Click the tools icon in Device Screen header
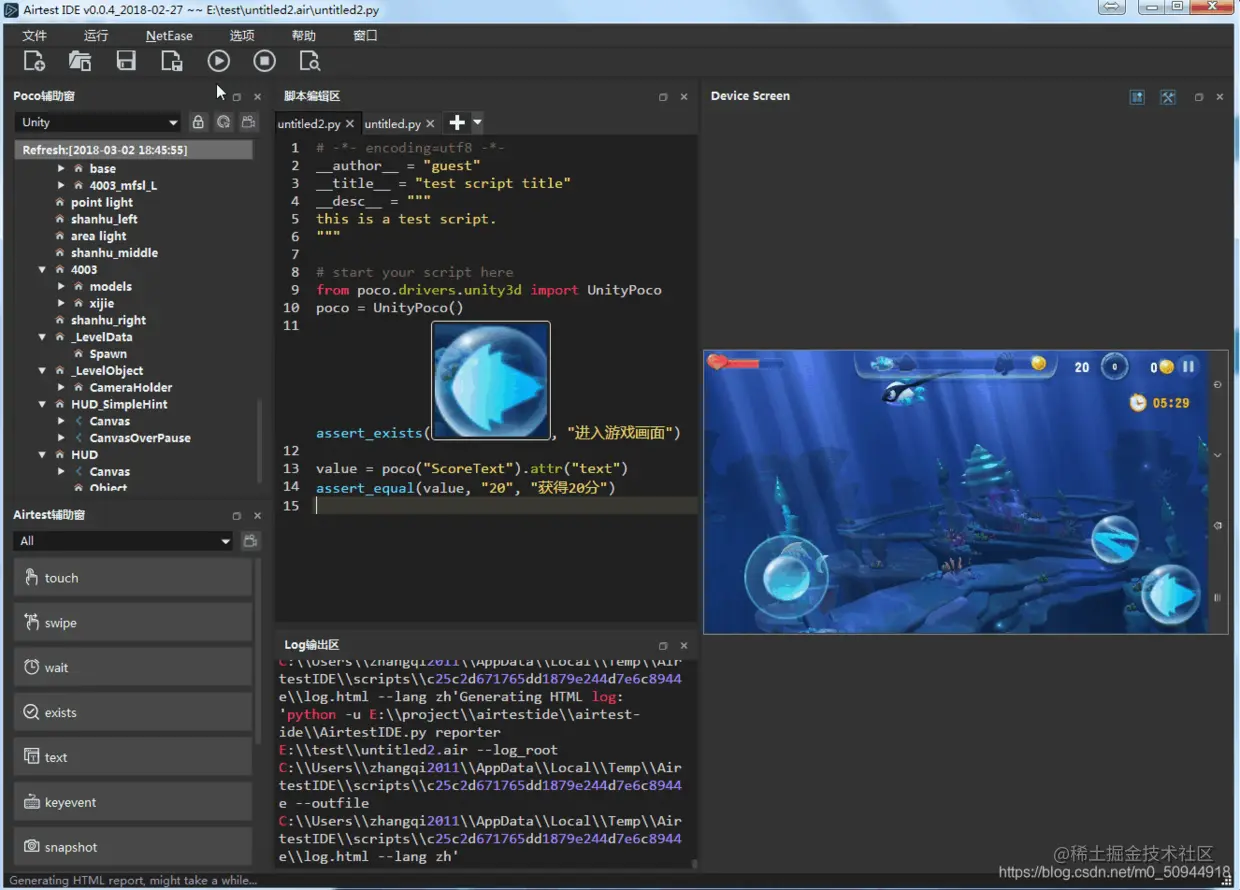 pos(1167,97)
